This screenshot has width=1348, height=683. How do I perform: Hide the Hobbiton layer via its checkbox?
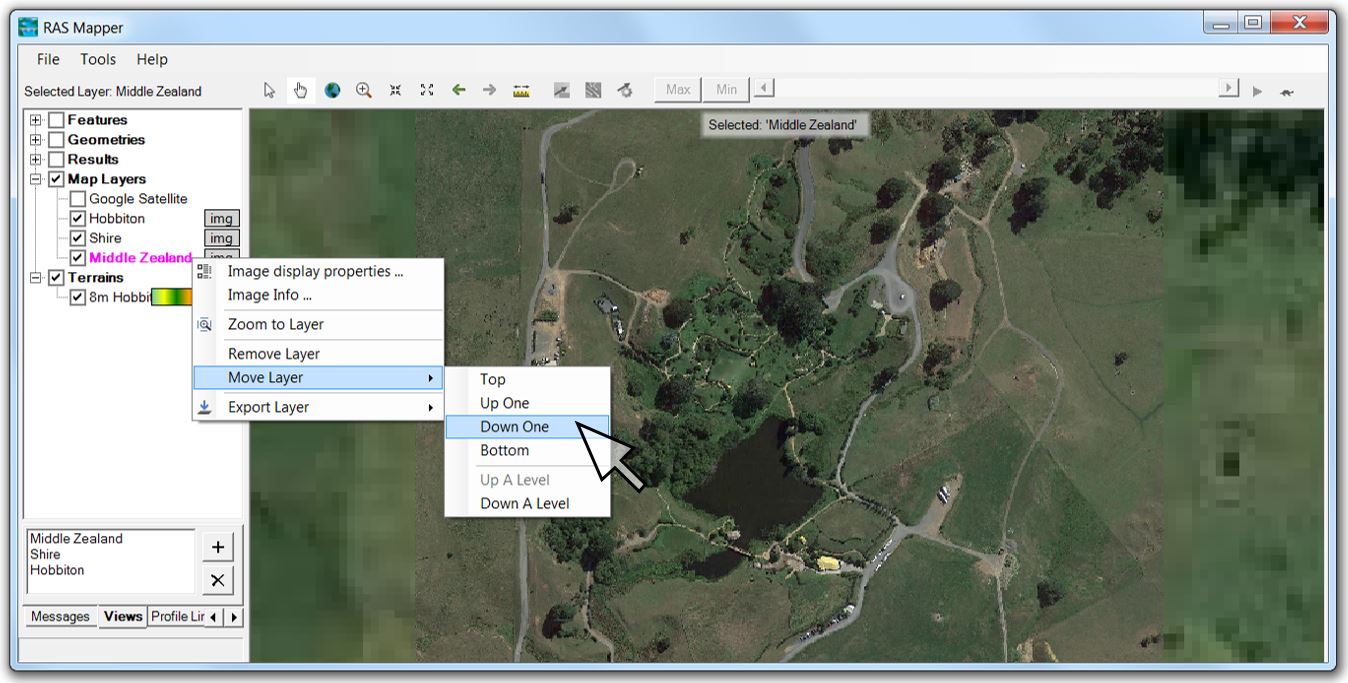click(x=78, y=218)
